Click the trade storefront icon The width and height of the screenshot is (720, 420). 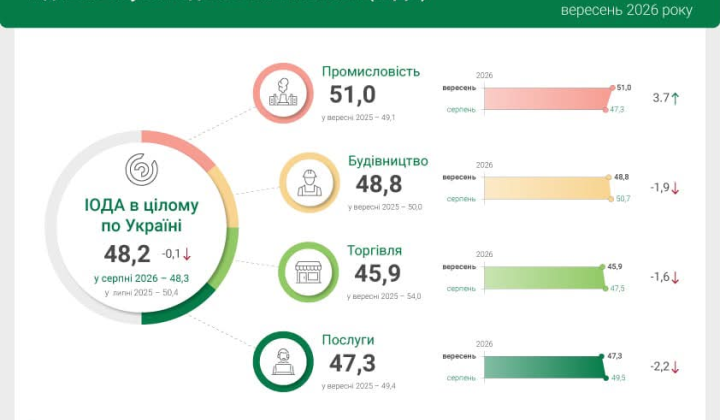309,272
